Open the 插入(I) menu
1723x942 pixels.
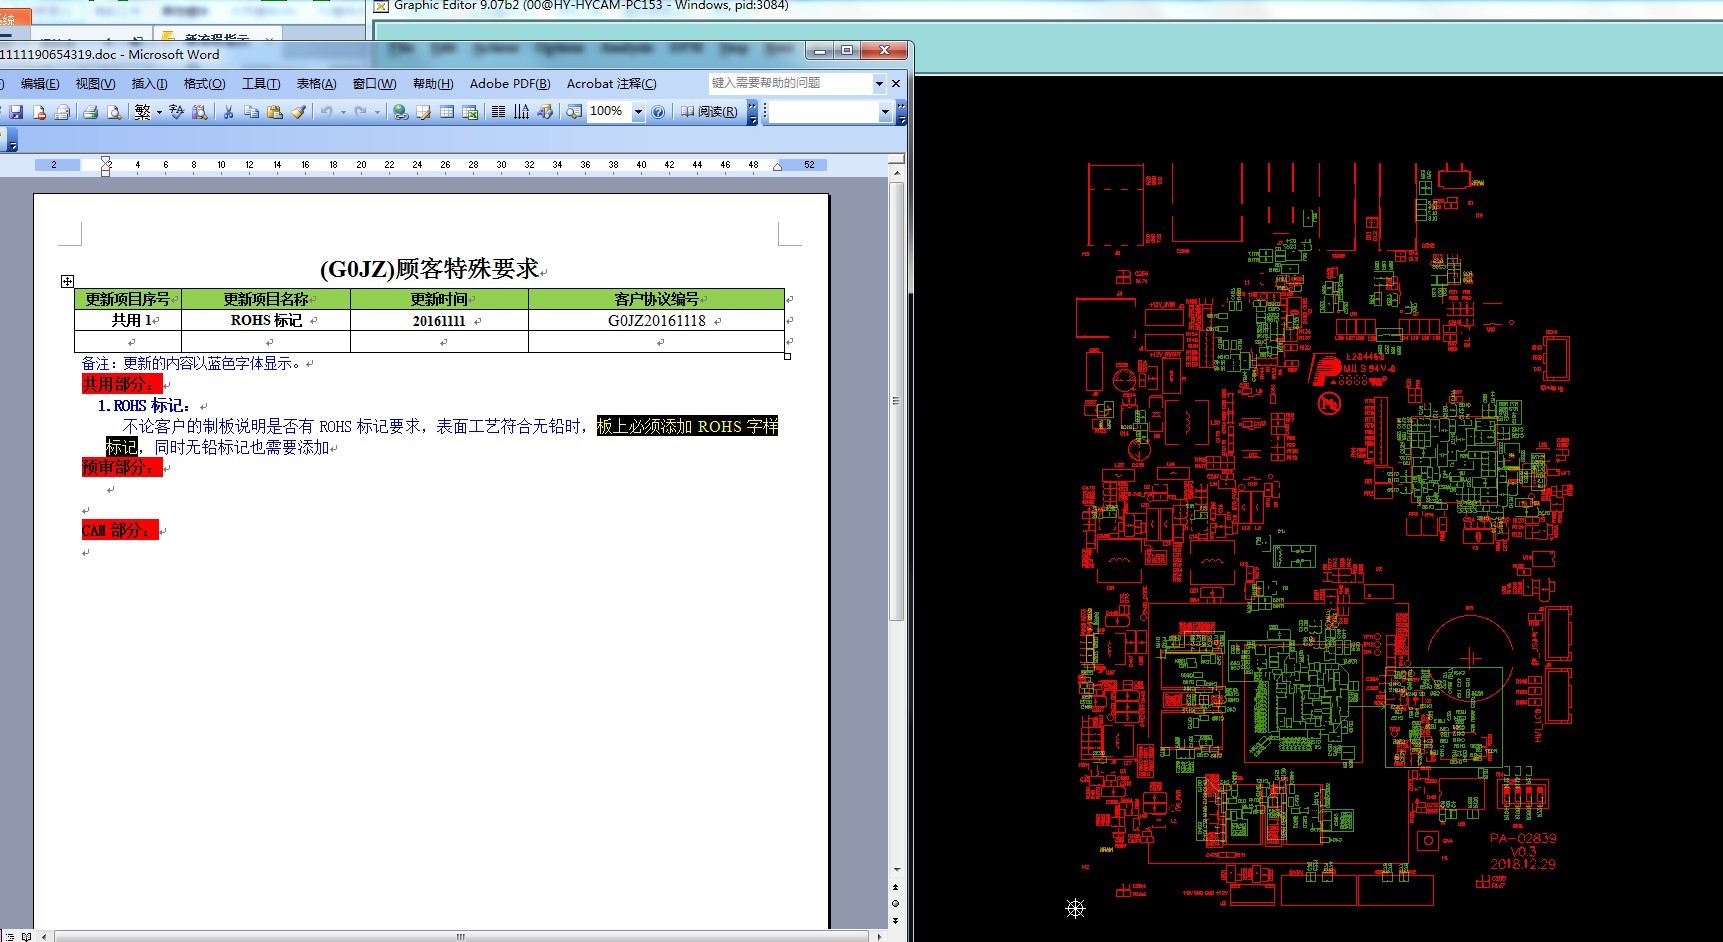(x=149, y=84)
